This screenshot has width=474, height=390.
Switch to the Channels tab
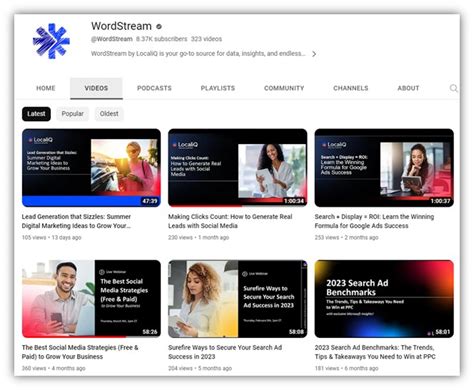click(351, 88)
